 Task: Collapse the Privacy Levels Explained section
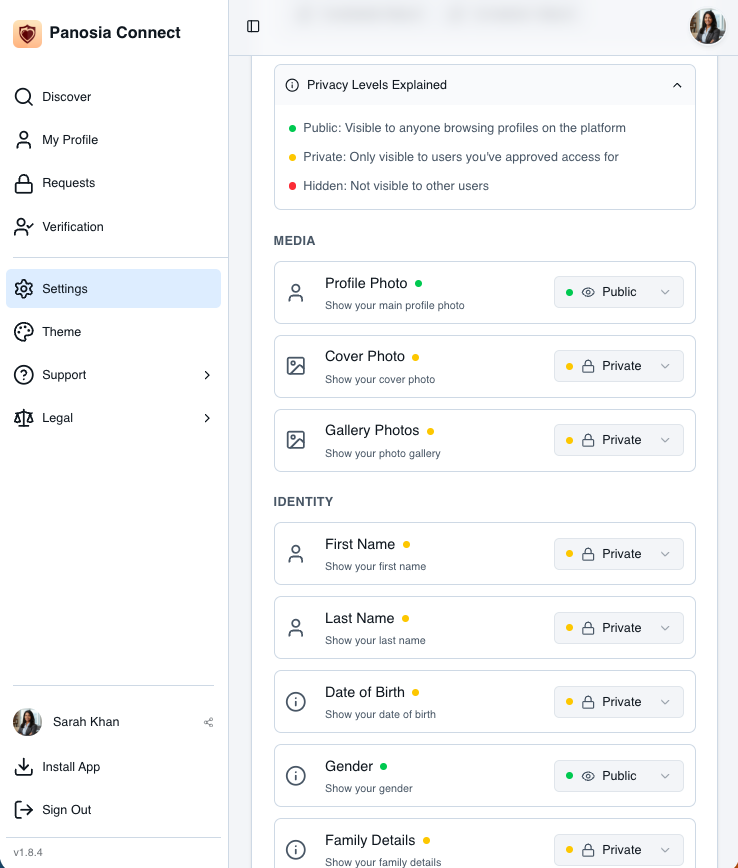click(677, 85)
